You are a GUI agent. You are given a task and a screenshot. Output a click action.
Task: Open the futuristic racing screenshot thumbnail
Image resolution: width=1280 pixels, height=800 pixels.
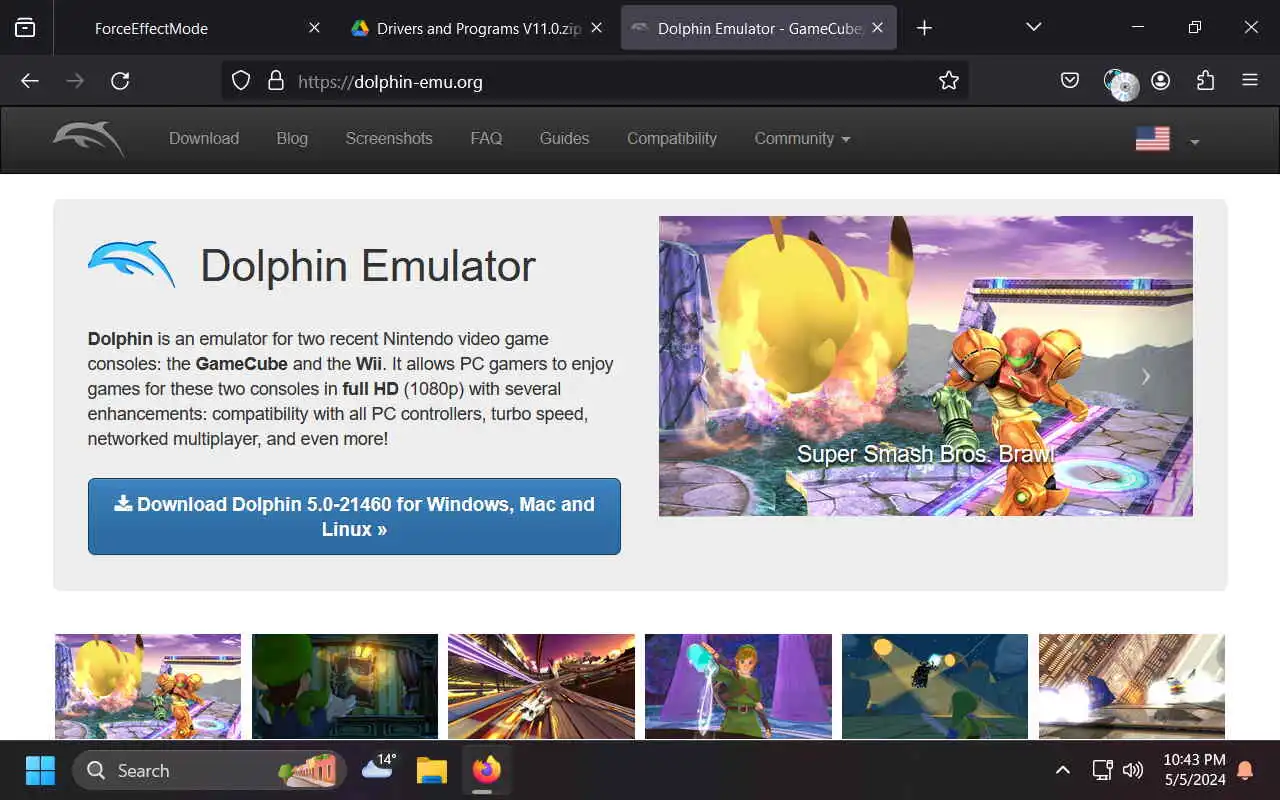541,686
